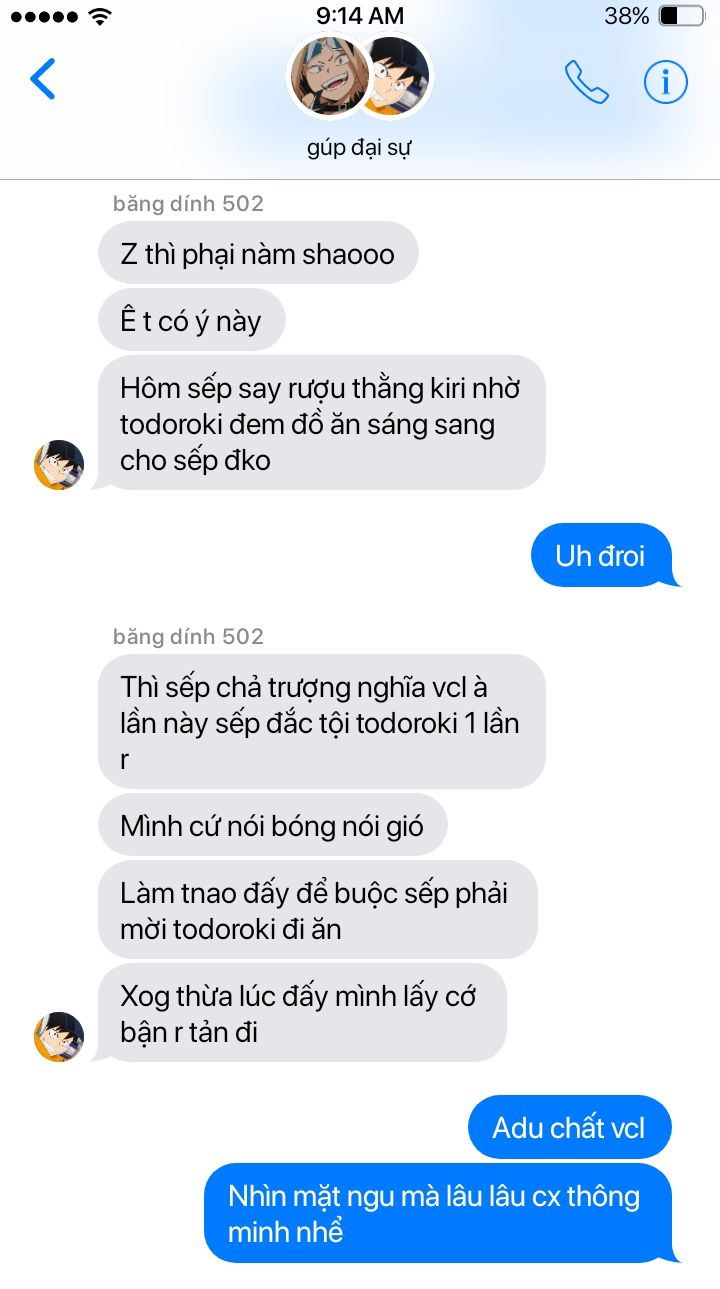Go back using the blue chevron
Screen dimensions: 720x1289
coord(43,79)
